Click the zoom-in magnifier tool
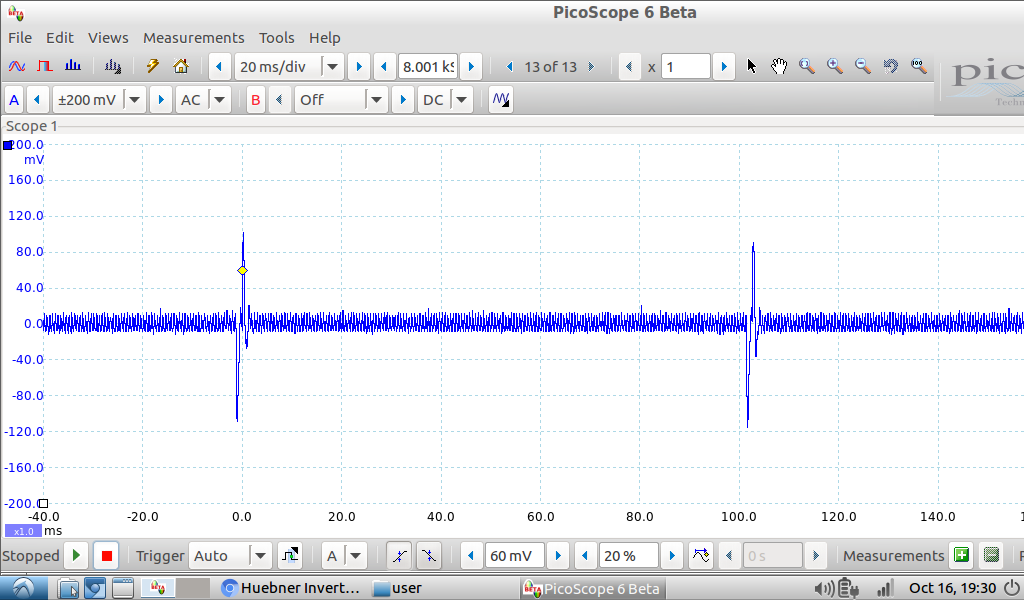Image resolution: width=1024 pixels, height=600 pixels. pos(835,67)
